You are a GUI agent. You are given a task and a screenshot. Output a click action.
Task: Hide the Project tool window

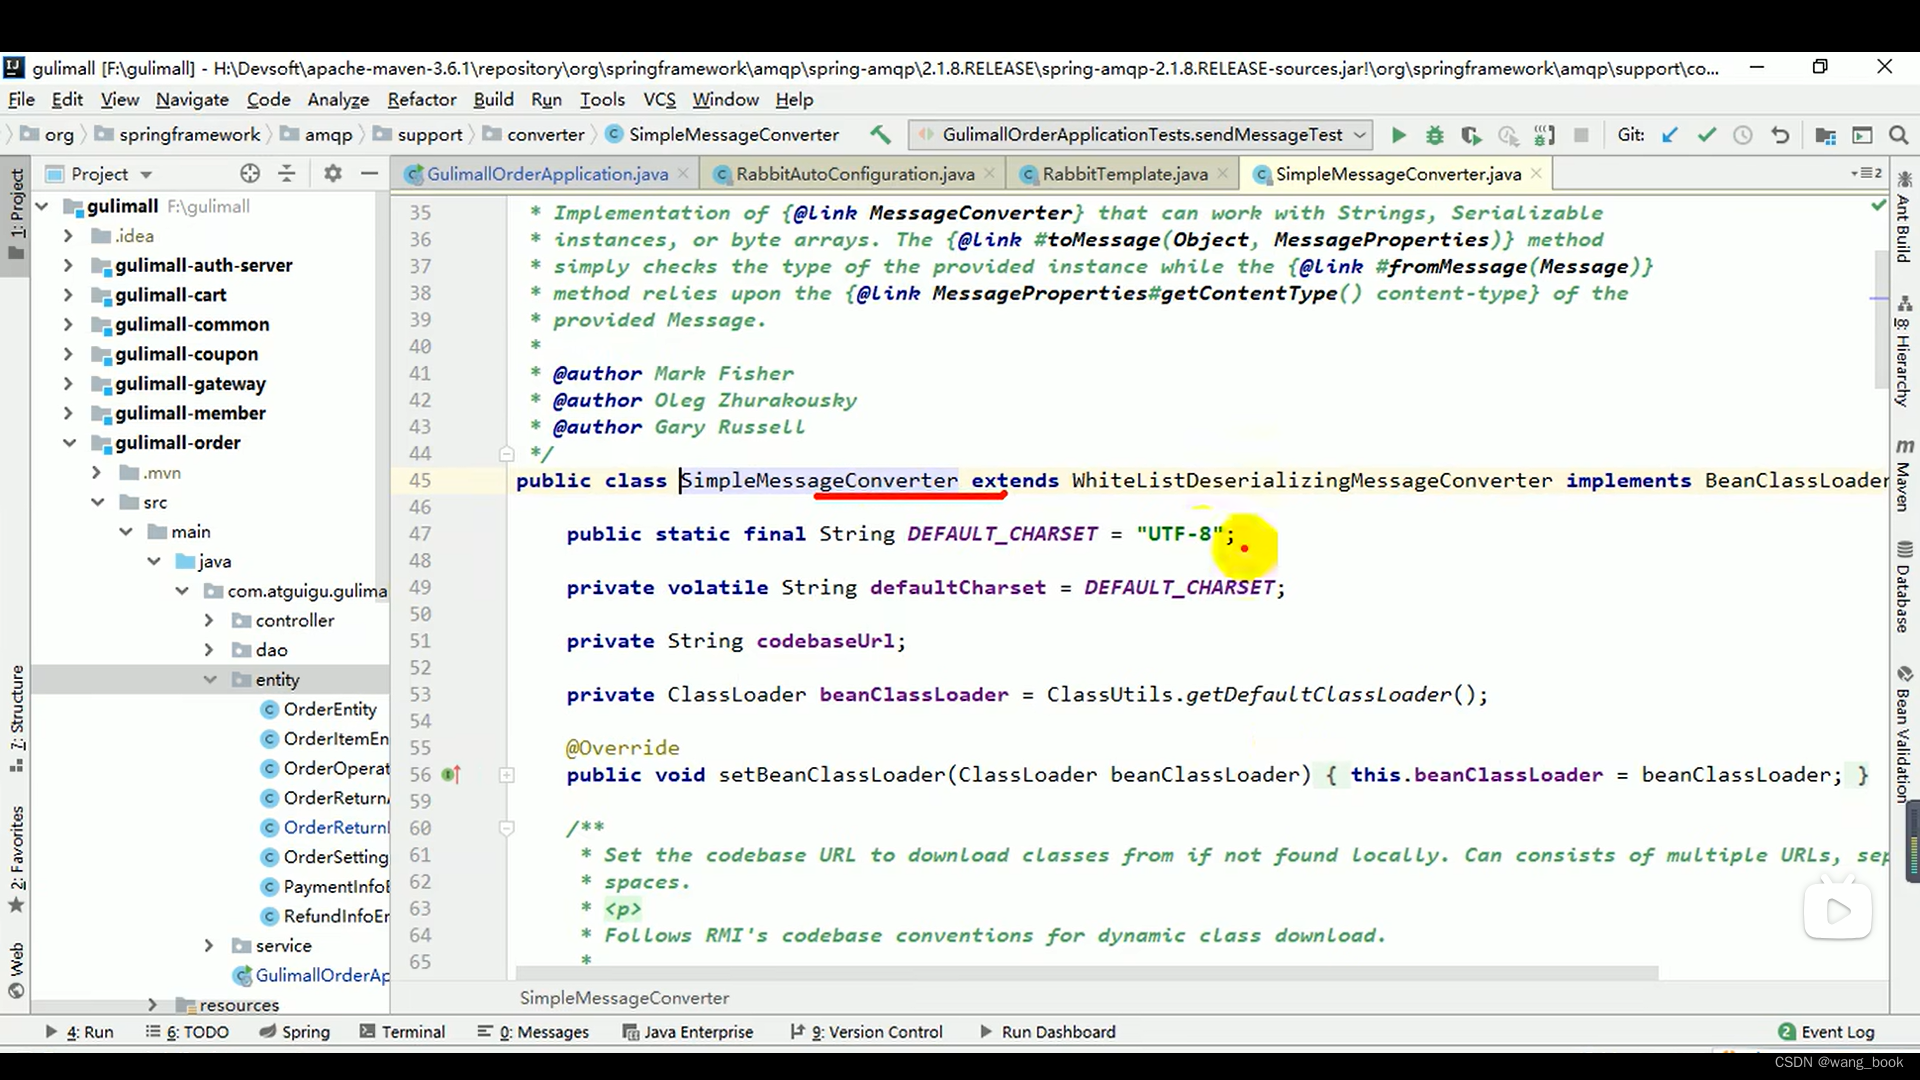pyautogui.click(x=369, y=173)
